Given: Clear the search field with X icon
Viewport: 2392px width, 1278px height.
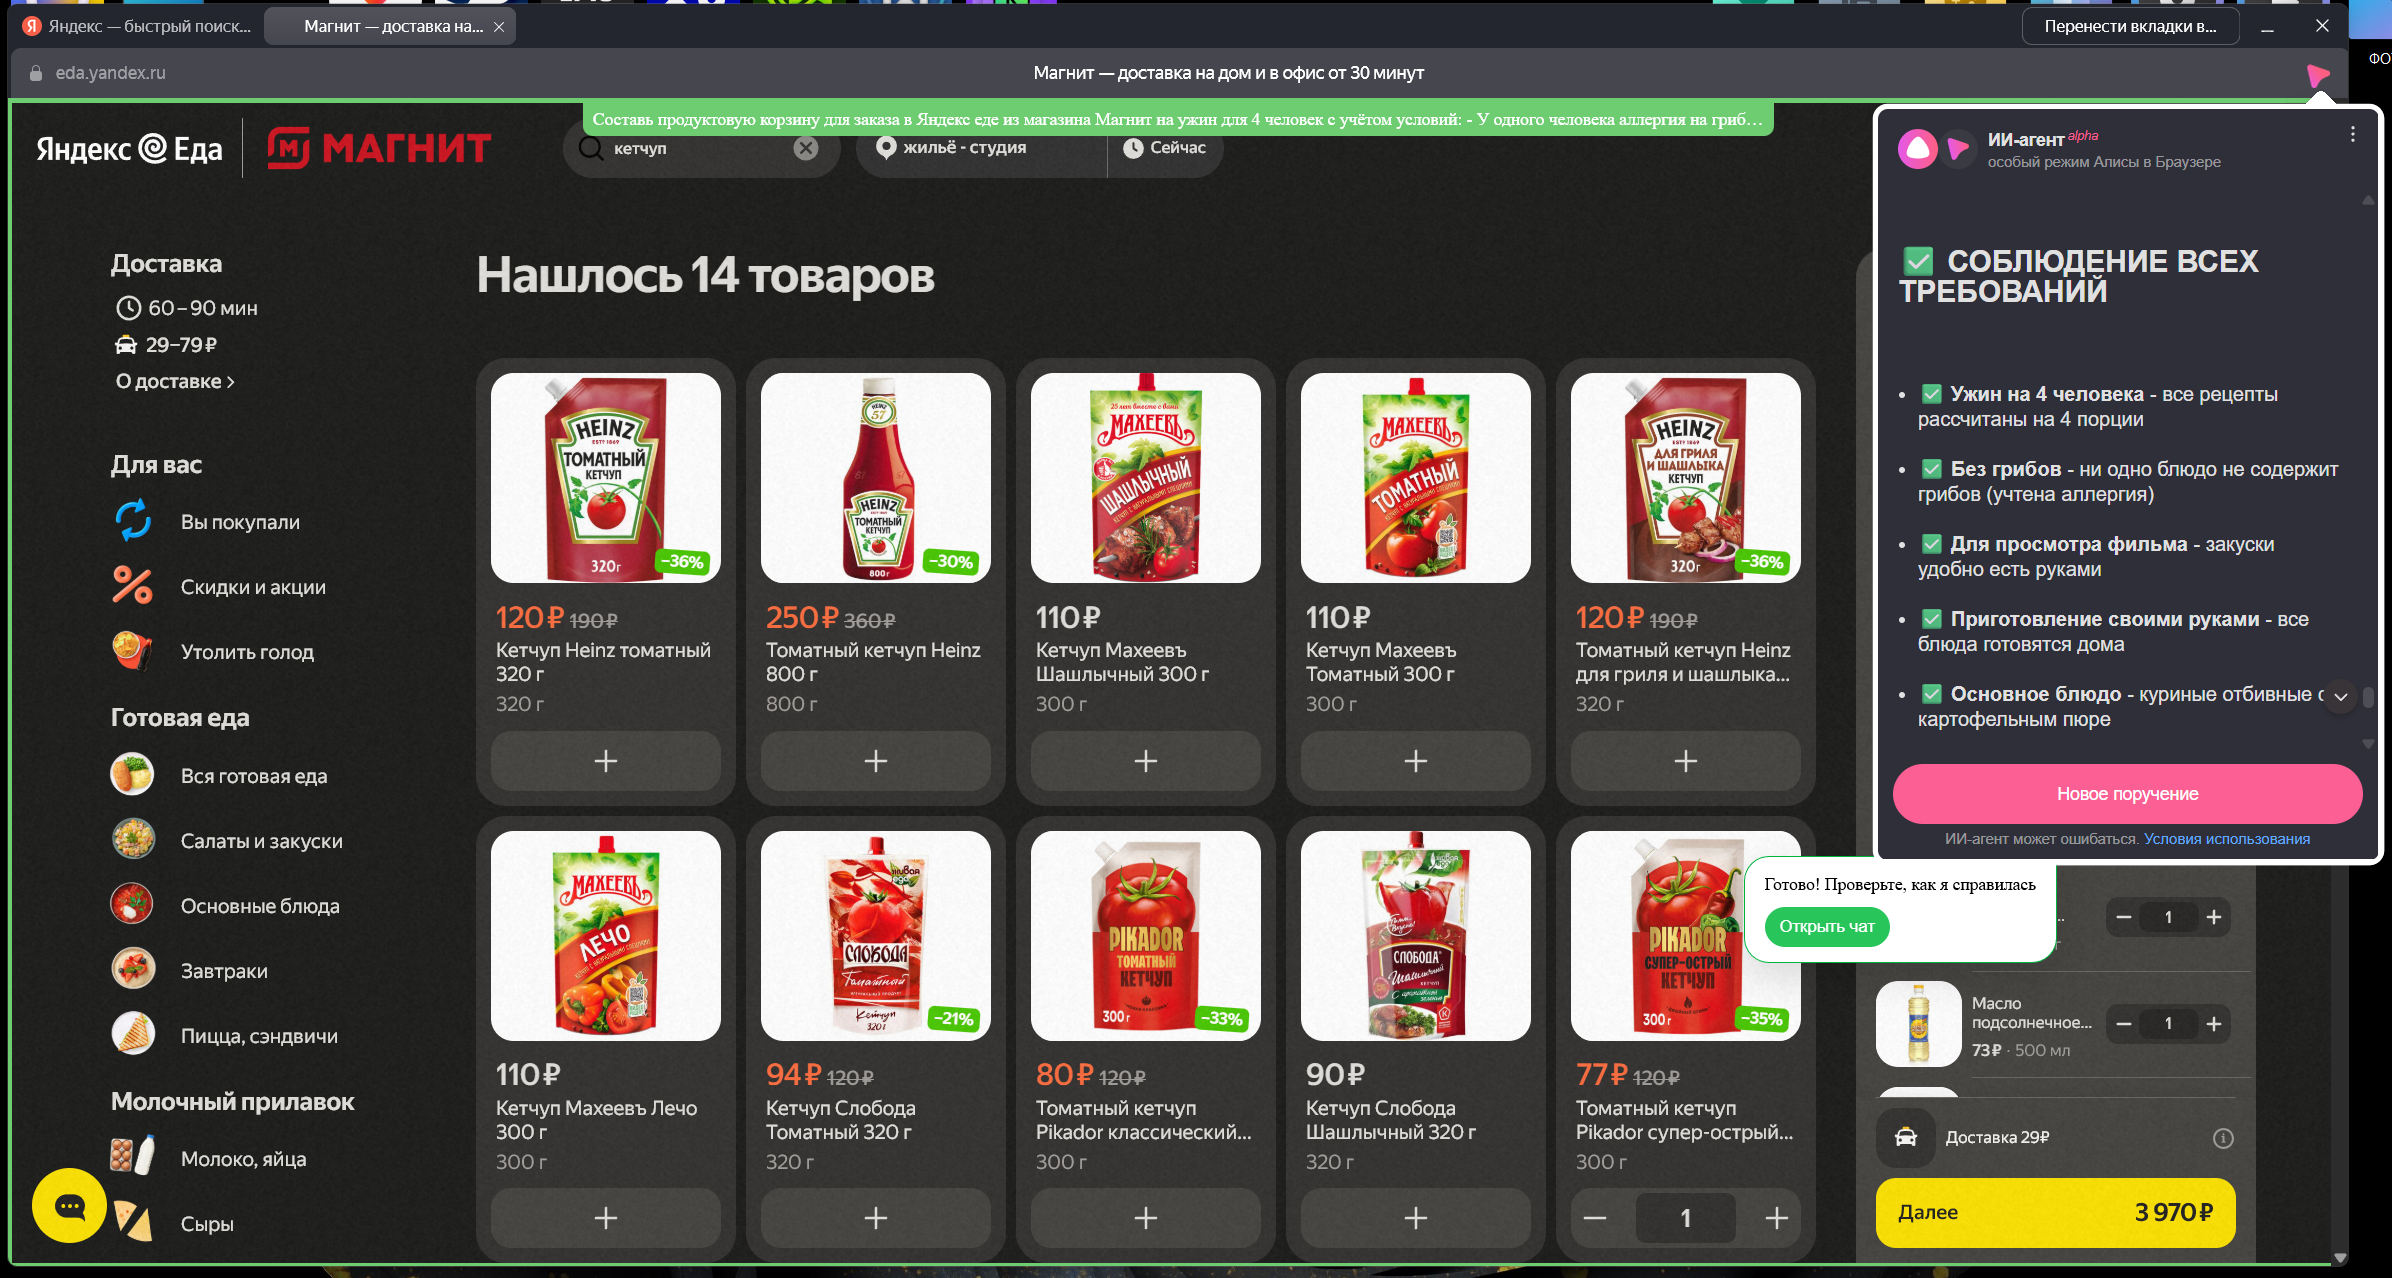Looking at the screenshot, I should tap(805, 148).
